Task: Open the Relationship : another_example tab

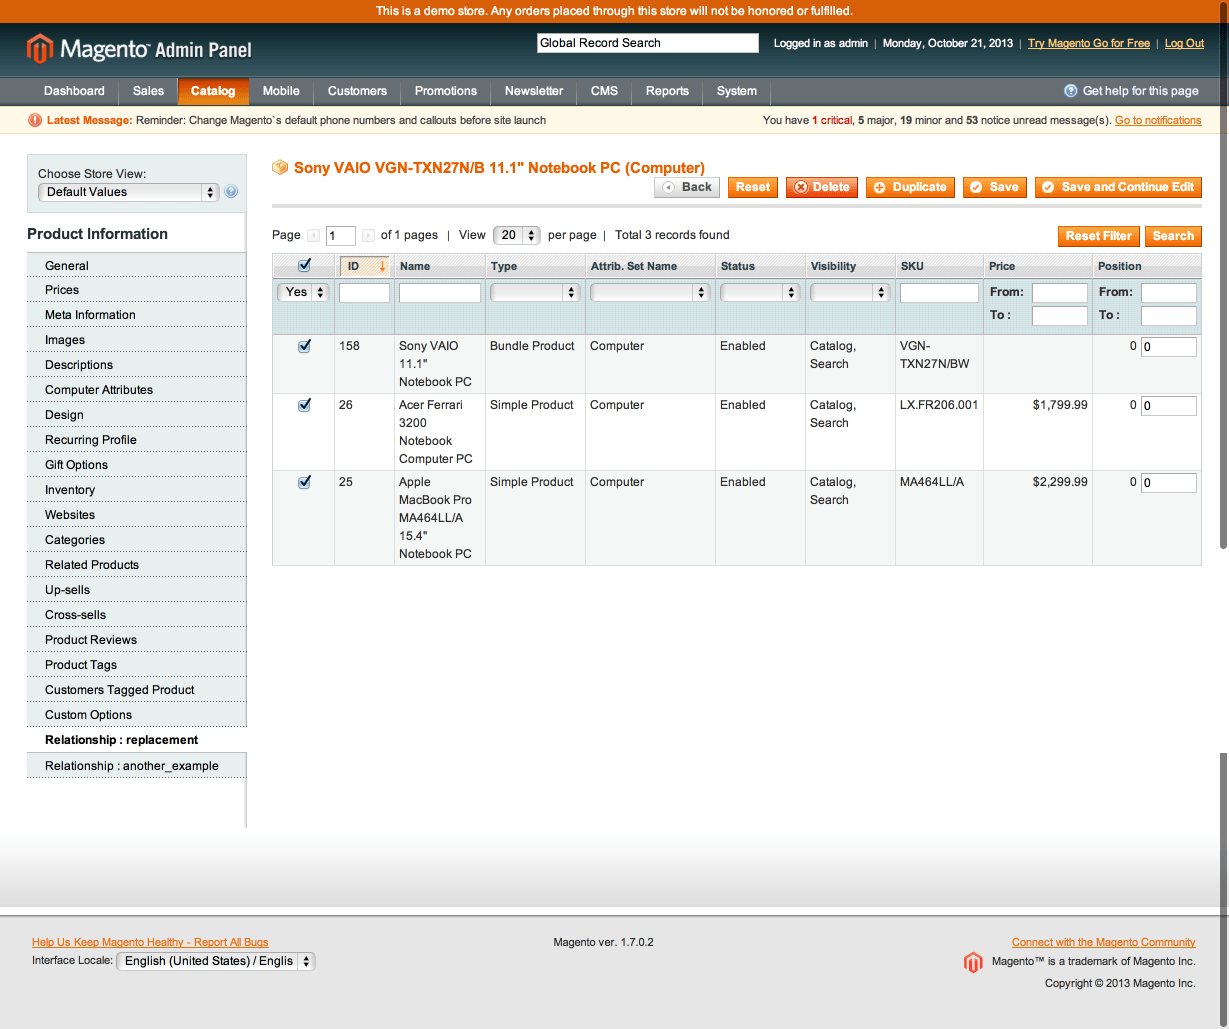Action: (137, 766)
